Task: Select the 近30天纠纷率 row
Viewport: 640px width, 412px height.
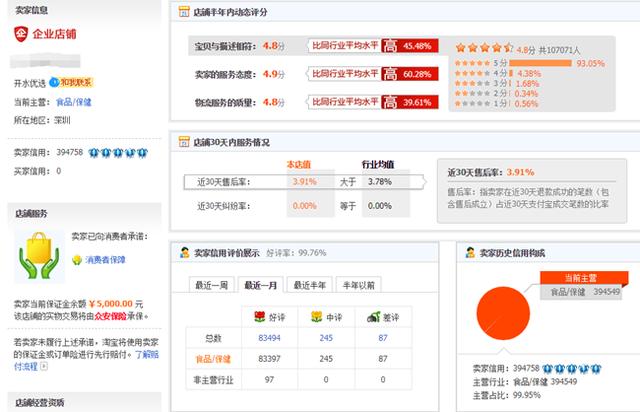Action: pos(303,206)
